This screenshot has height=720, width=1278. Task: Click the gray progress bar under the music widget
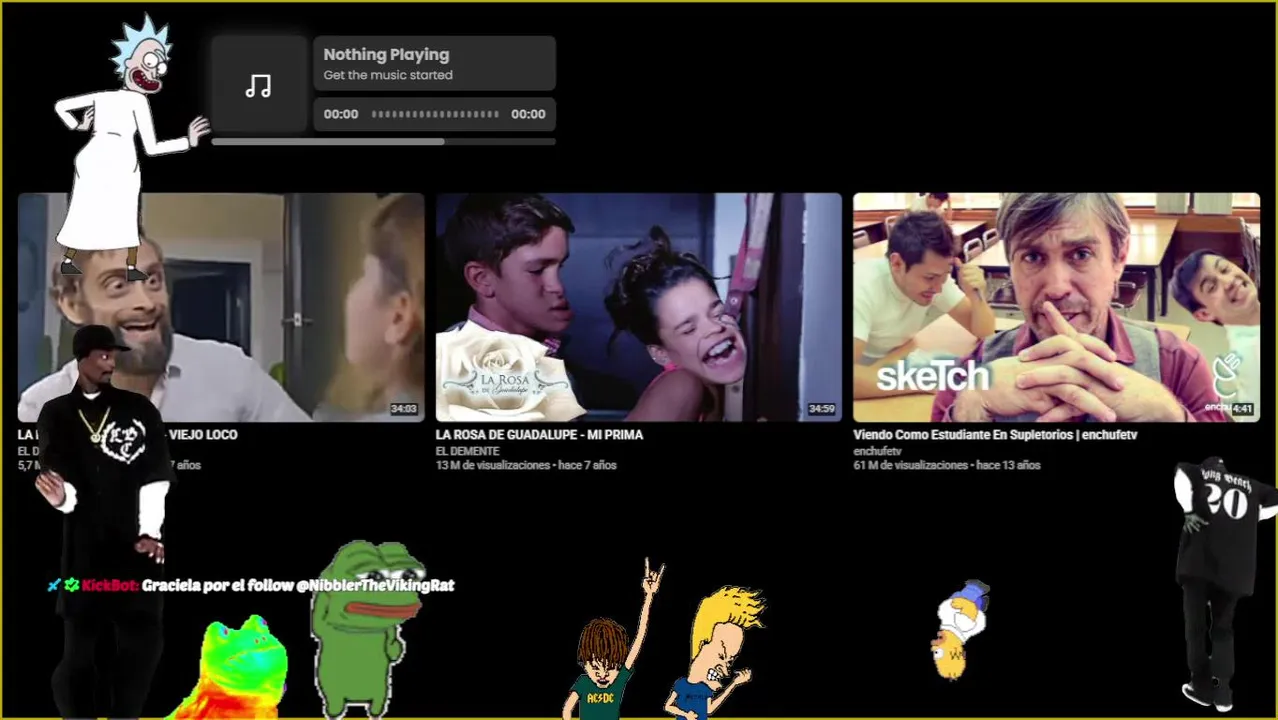point(383,142)
